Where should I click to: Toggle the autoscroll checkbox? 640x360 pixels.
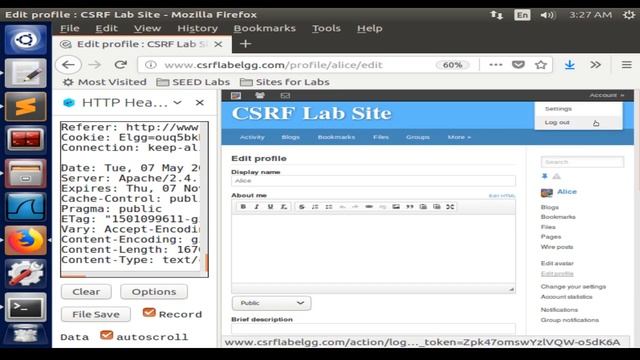(107, 335)
